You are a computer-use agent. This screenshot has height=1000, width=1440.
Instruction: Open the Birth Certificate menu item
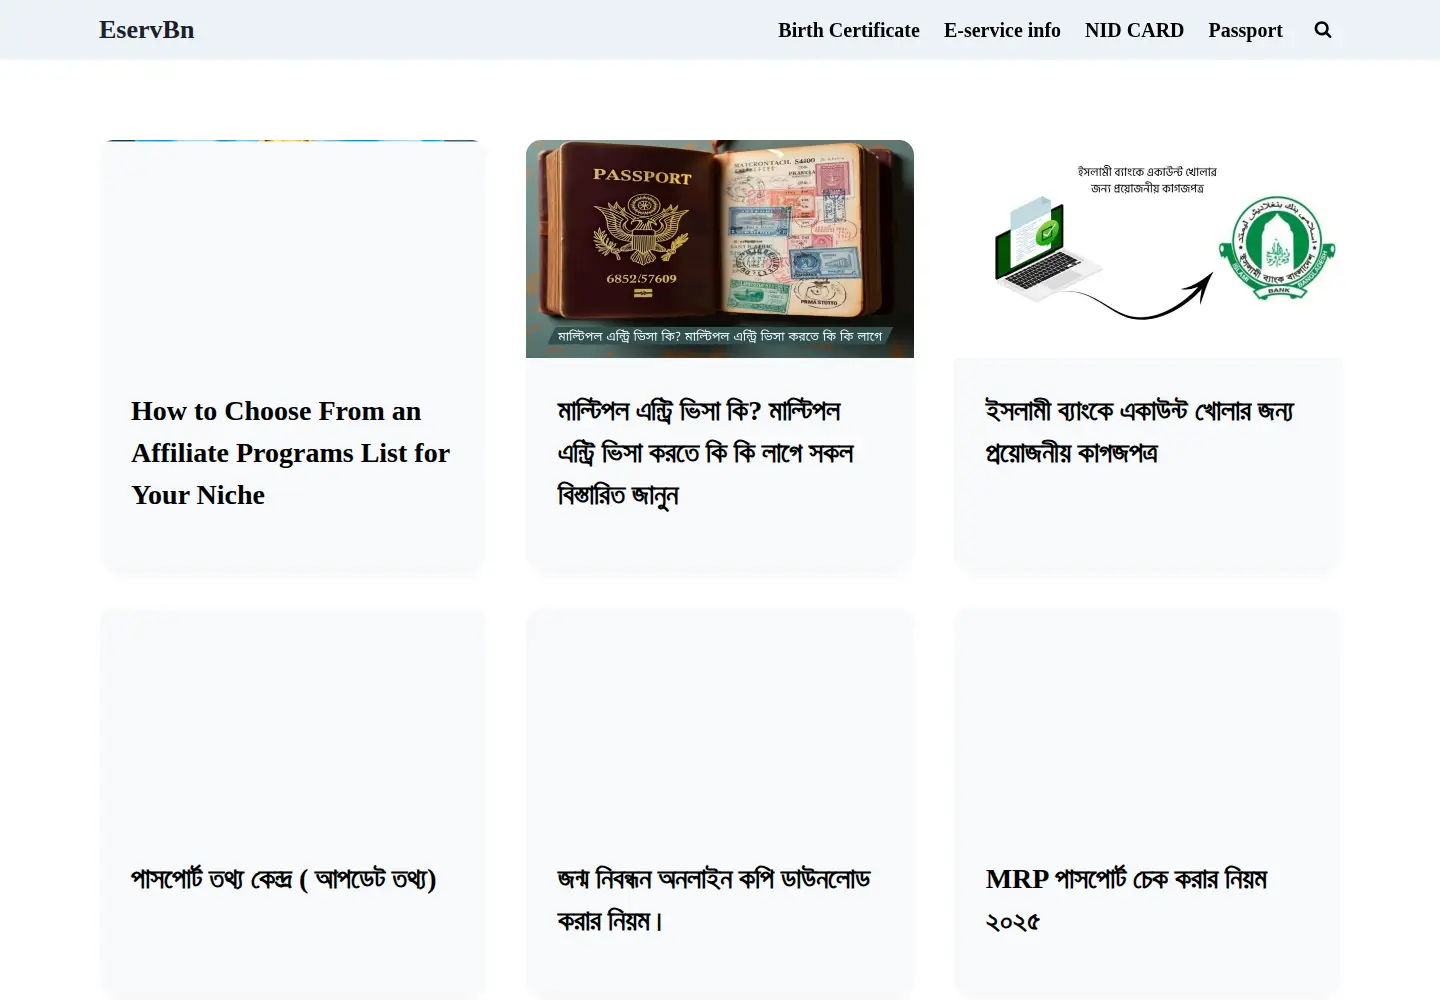(x=849, y=30)
